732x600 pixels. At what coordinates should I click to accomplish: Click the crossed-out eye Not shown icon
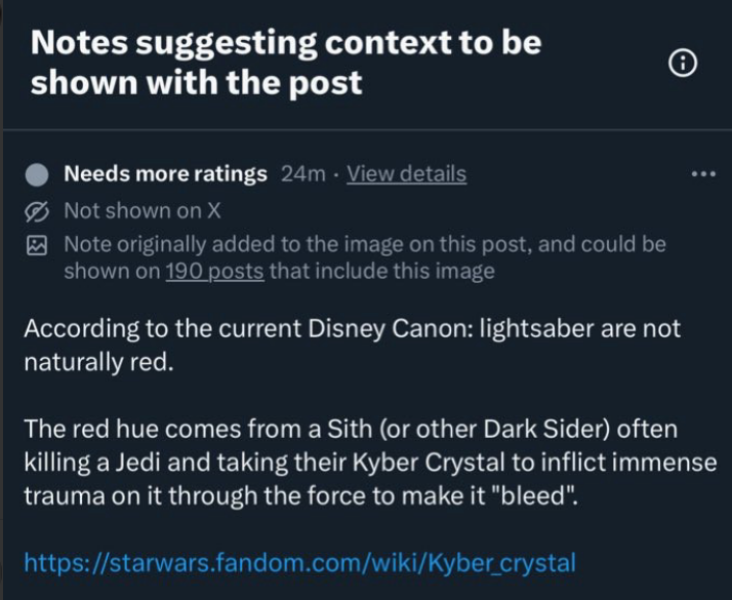(37, 211)
